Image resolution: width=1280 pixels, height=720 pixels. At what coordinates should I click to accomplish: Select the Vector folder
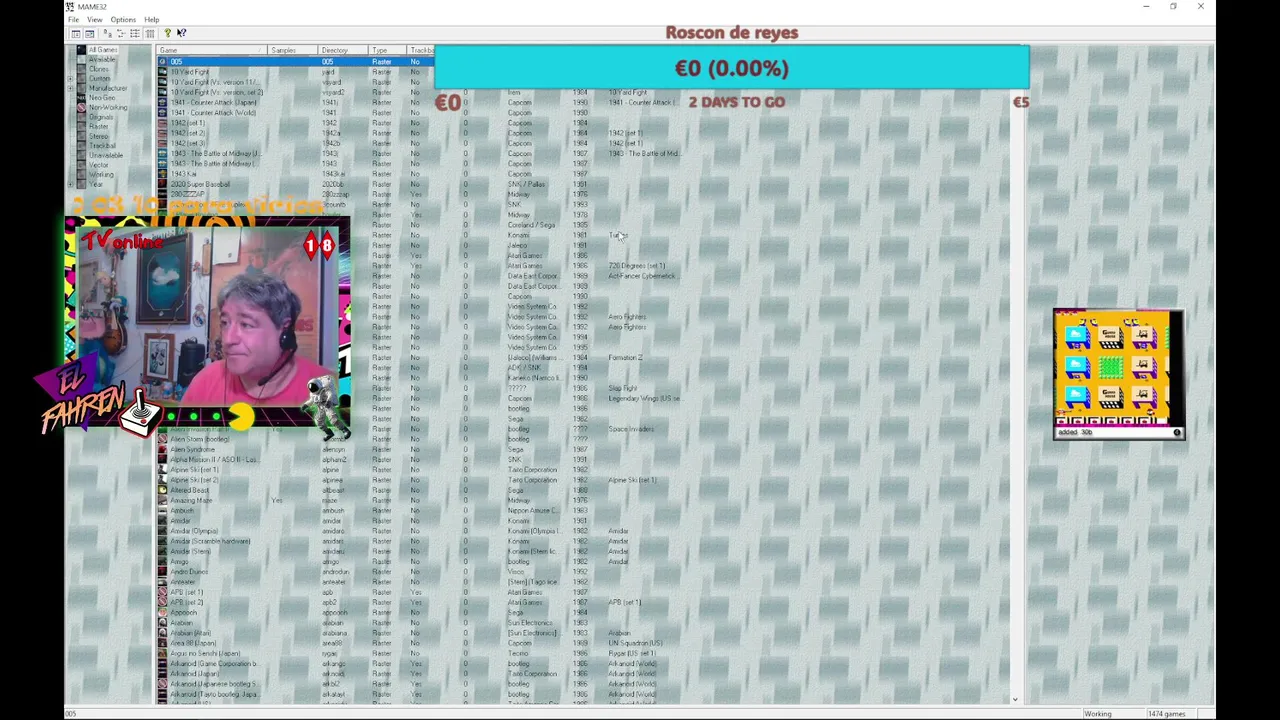tap(98, 165)
